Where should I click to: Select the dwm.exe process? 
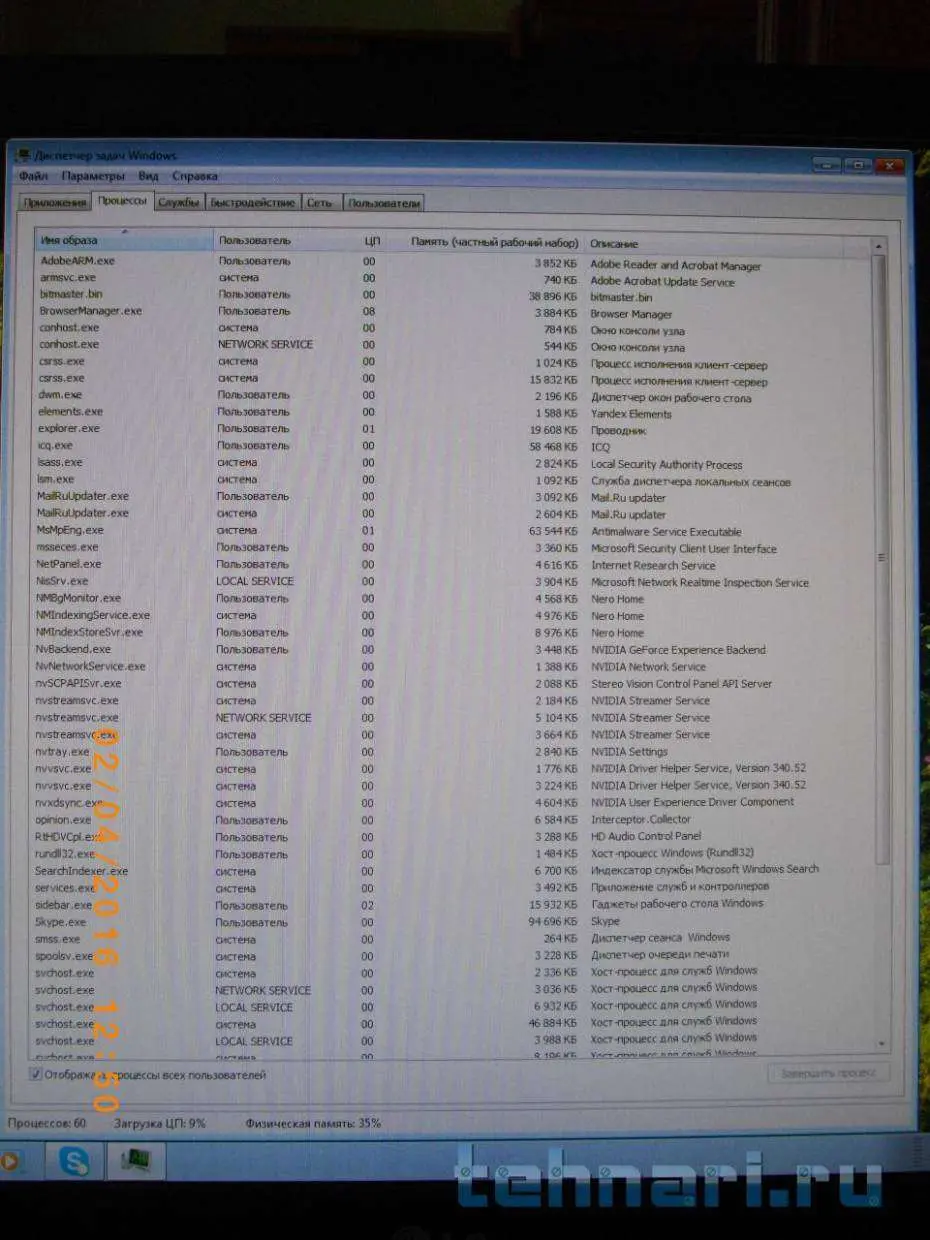point(453,395)
